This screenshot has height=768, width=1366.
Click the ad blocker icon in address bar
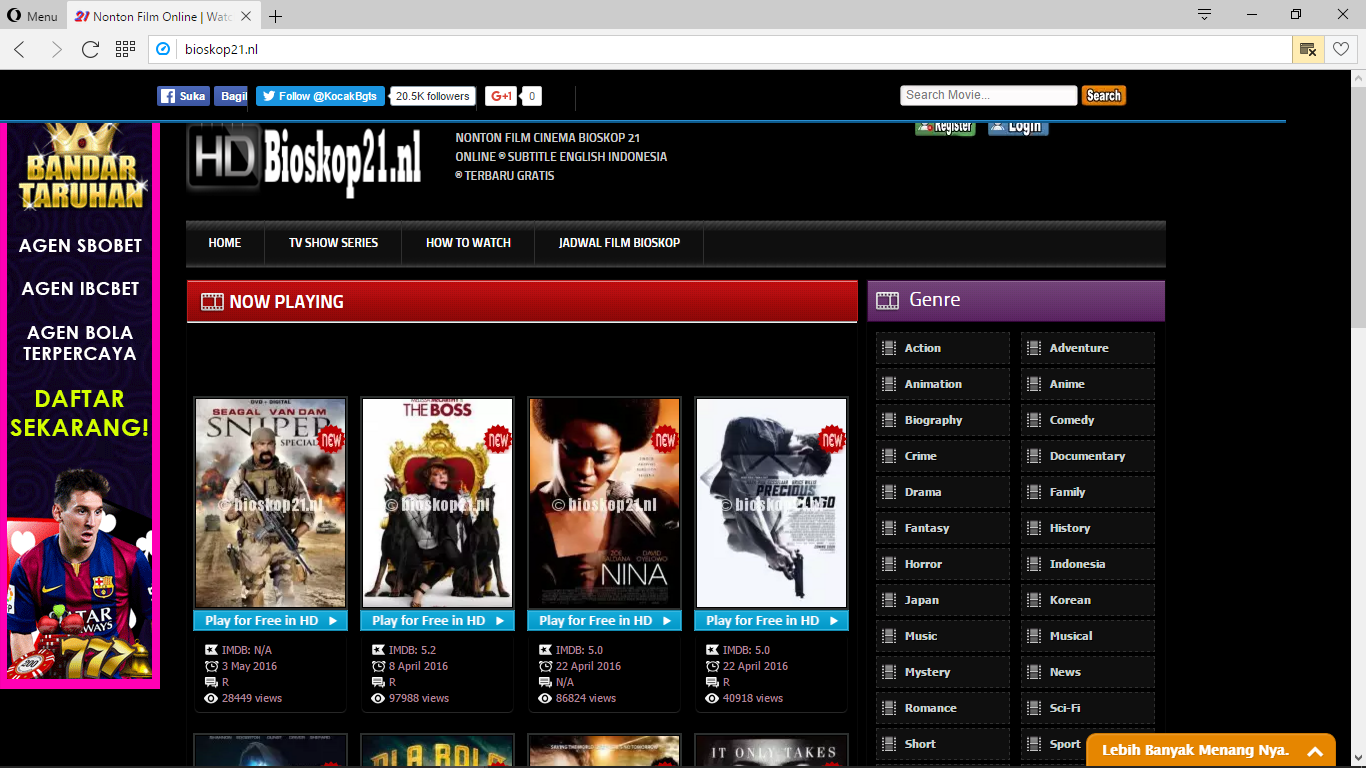1307,49
